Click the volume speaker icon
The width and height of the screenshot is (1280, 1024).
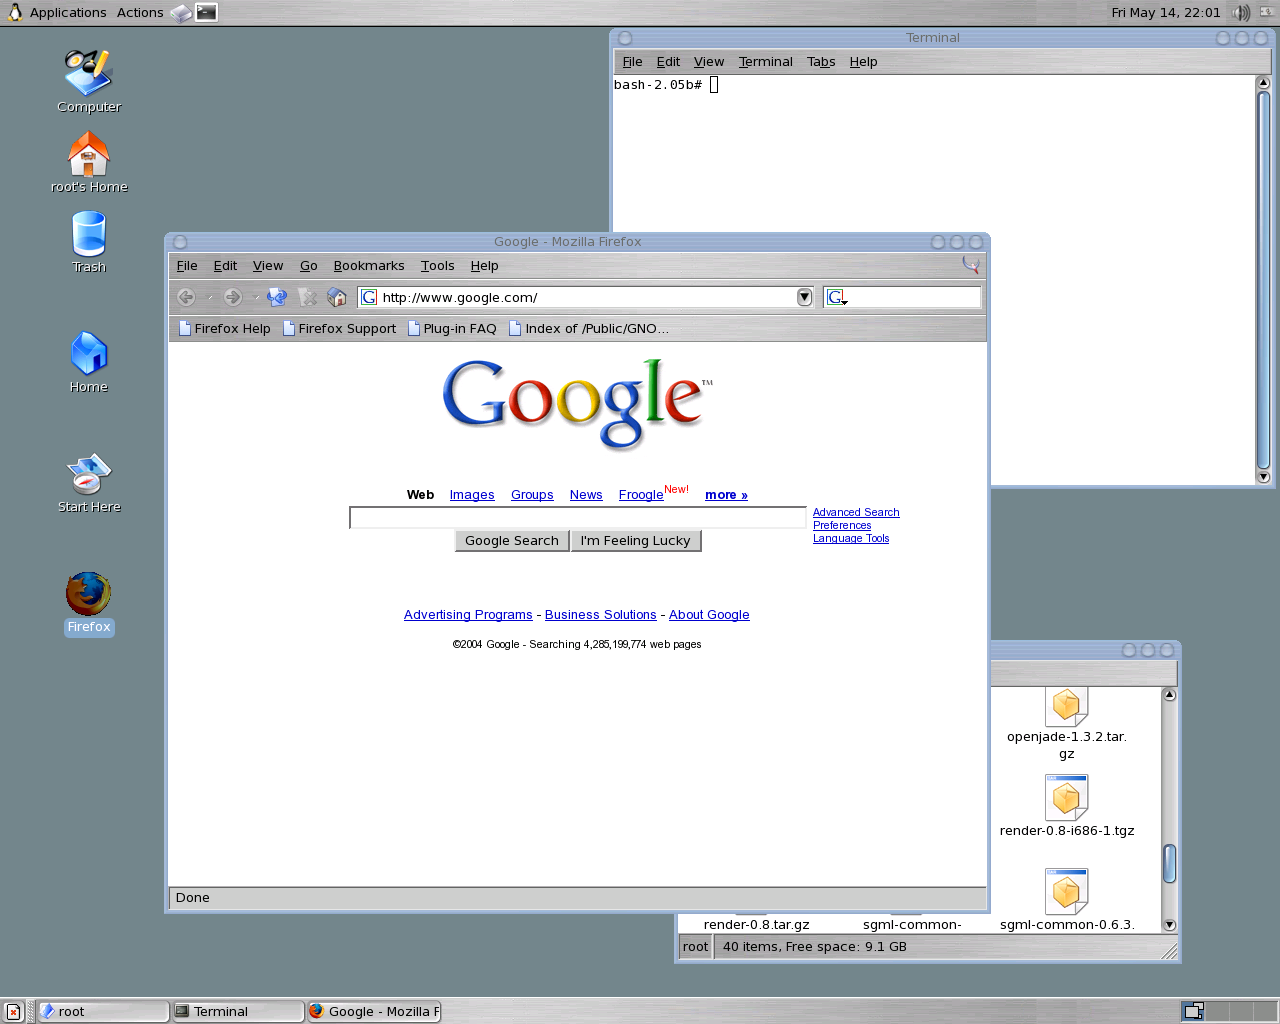(x=1241, y=13)
